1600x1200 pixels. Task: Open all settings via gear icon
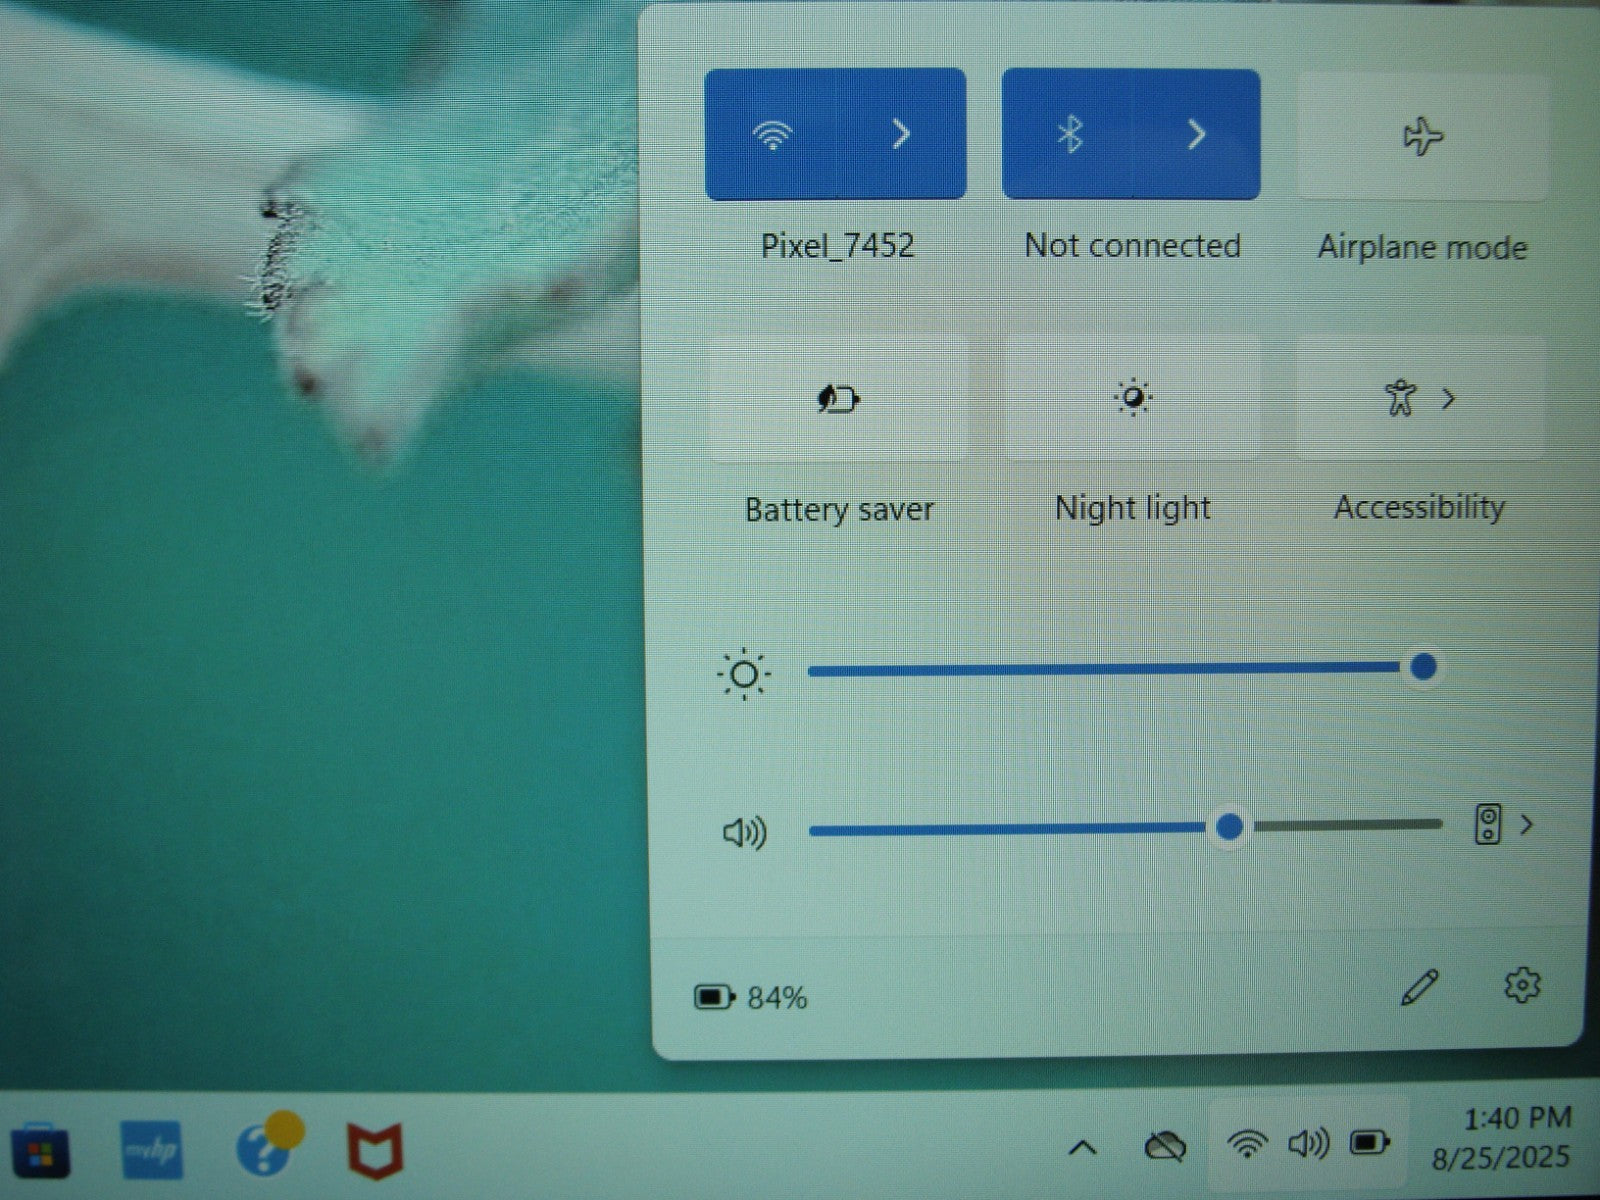[1521, 986]
